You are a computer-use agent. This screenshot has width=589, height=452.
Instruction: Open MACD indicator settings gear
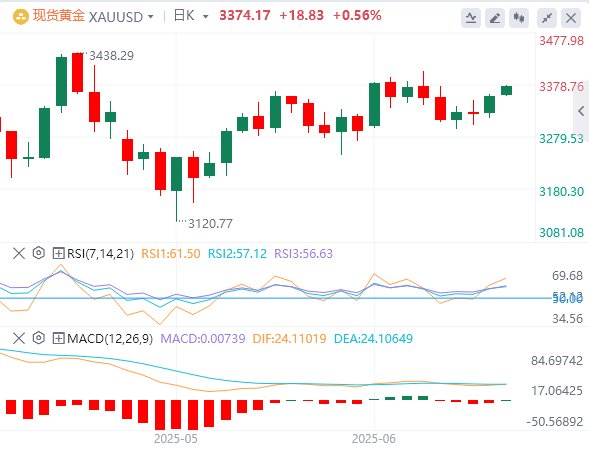pyautogui.click(x=38, y=338)
